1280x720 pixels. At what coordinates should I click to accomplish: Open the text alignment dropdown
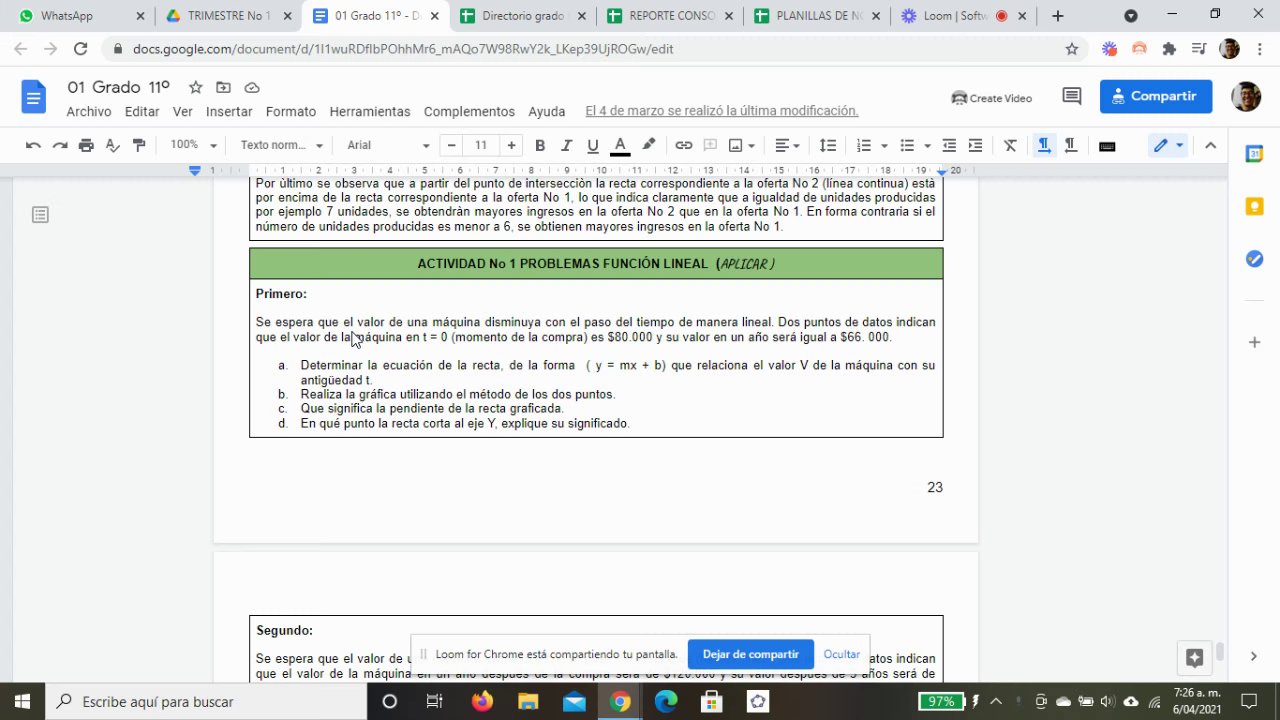pos(788,146)
